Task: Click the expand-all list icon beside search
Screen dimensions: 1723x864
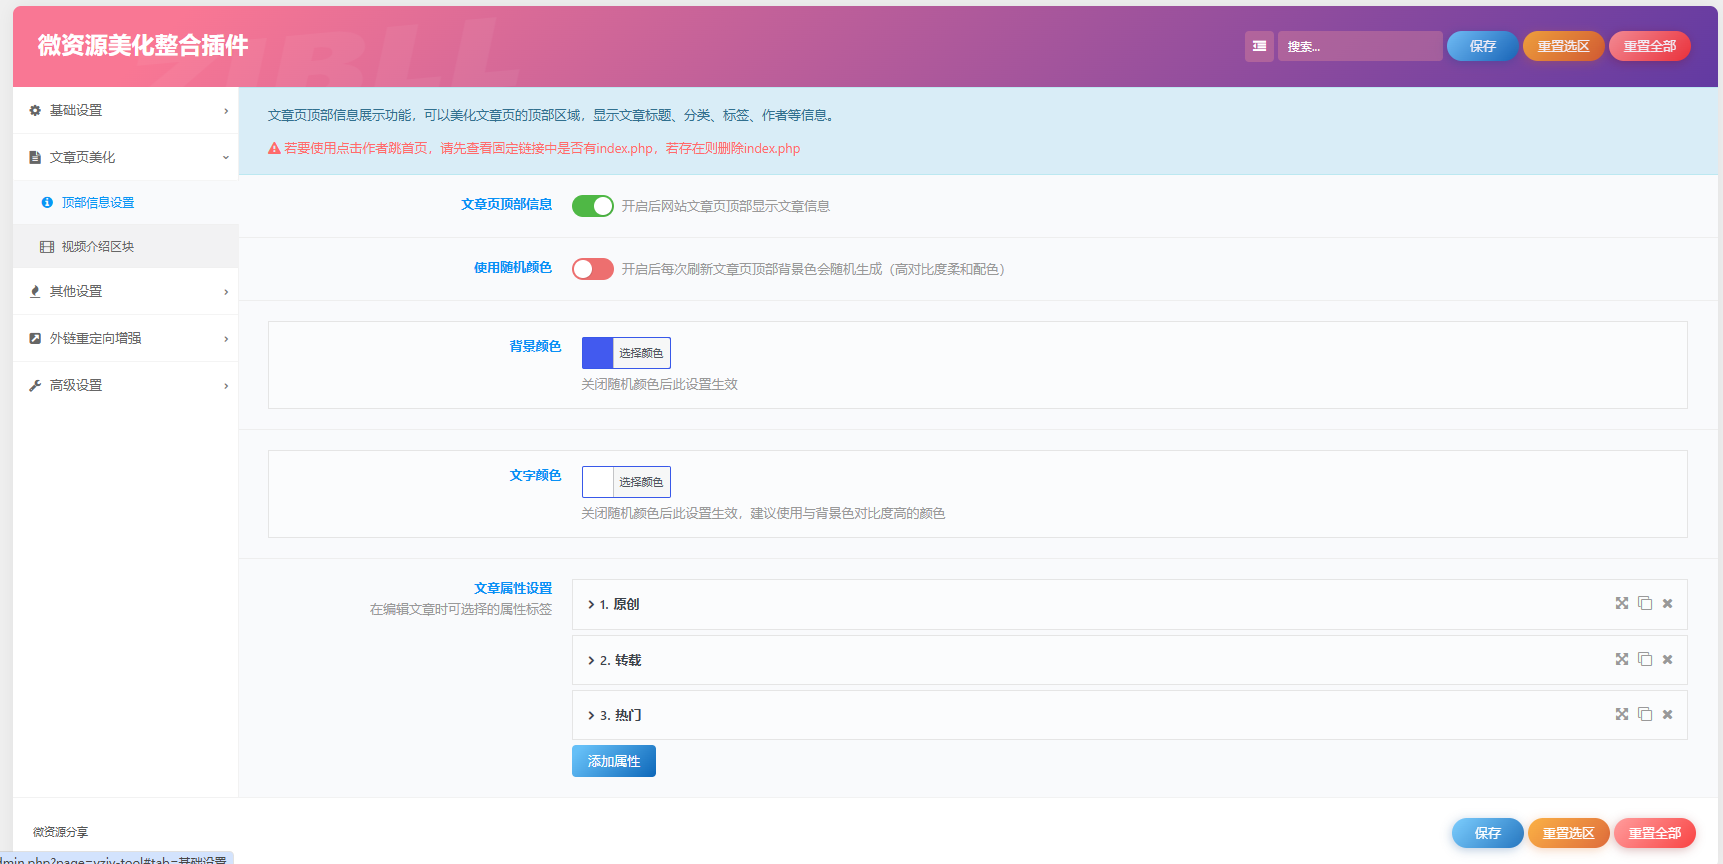Action: coord(1259,46)
